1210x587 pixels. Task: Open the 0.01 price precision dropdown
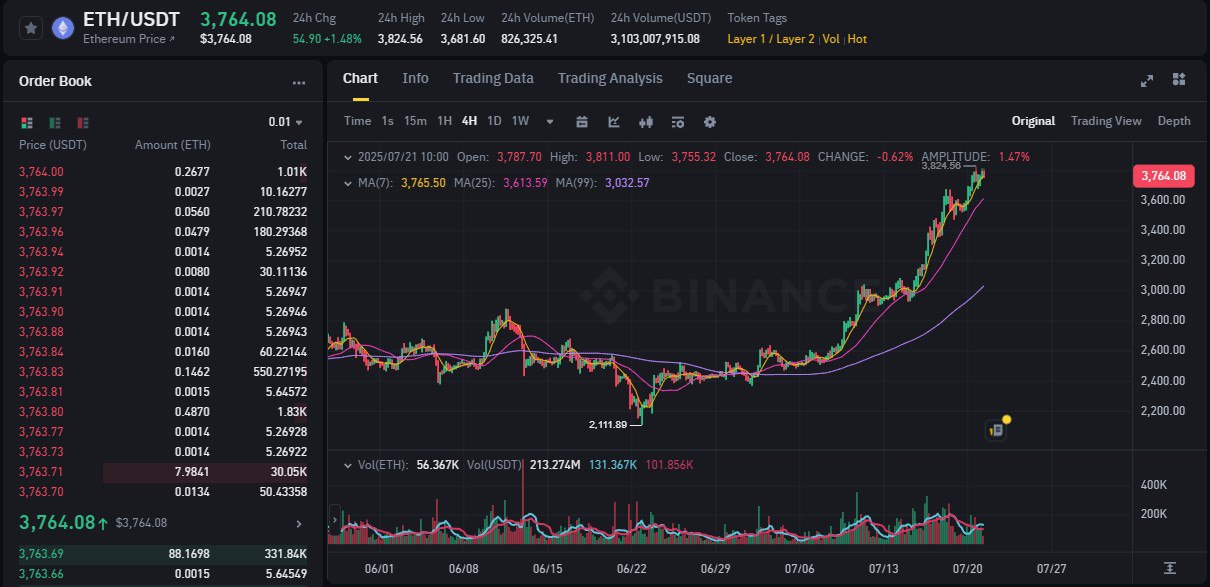coord(285,122)
